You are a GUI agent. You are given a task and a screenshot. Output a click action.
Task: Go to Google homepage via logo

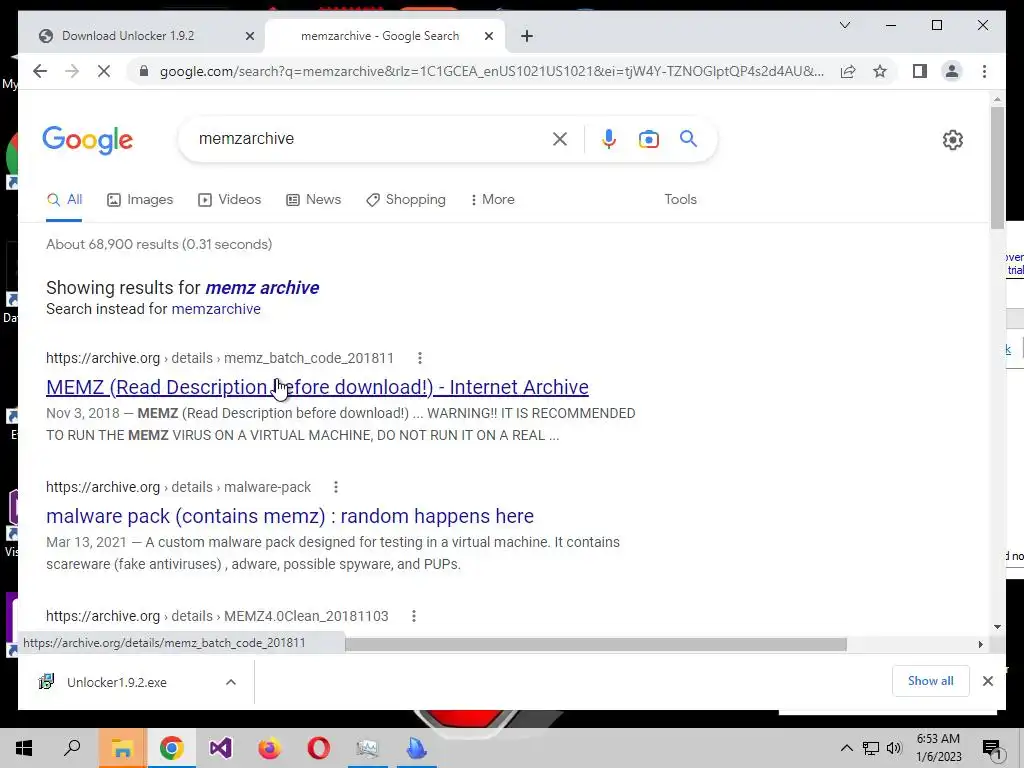88,140
